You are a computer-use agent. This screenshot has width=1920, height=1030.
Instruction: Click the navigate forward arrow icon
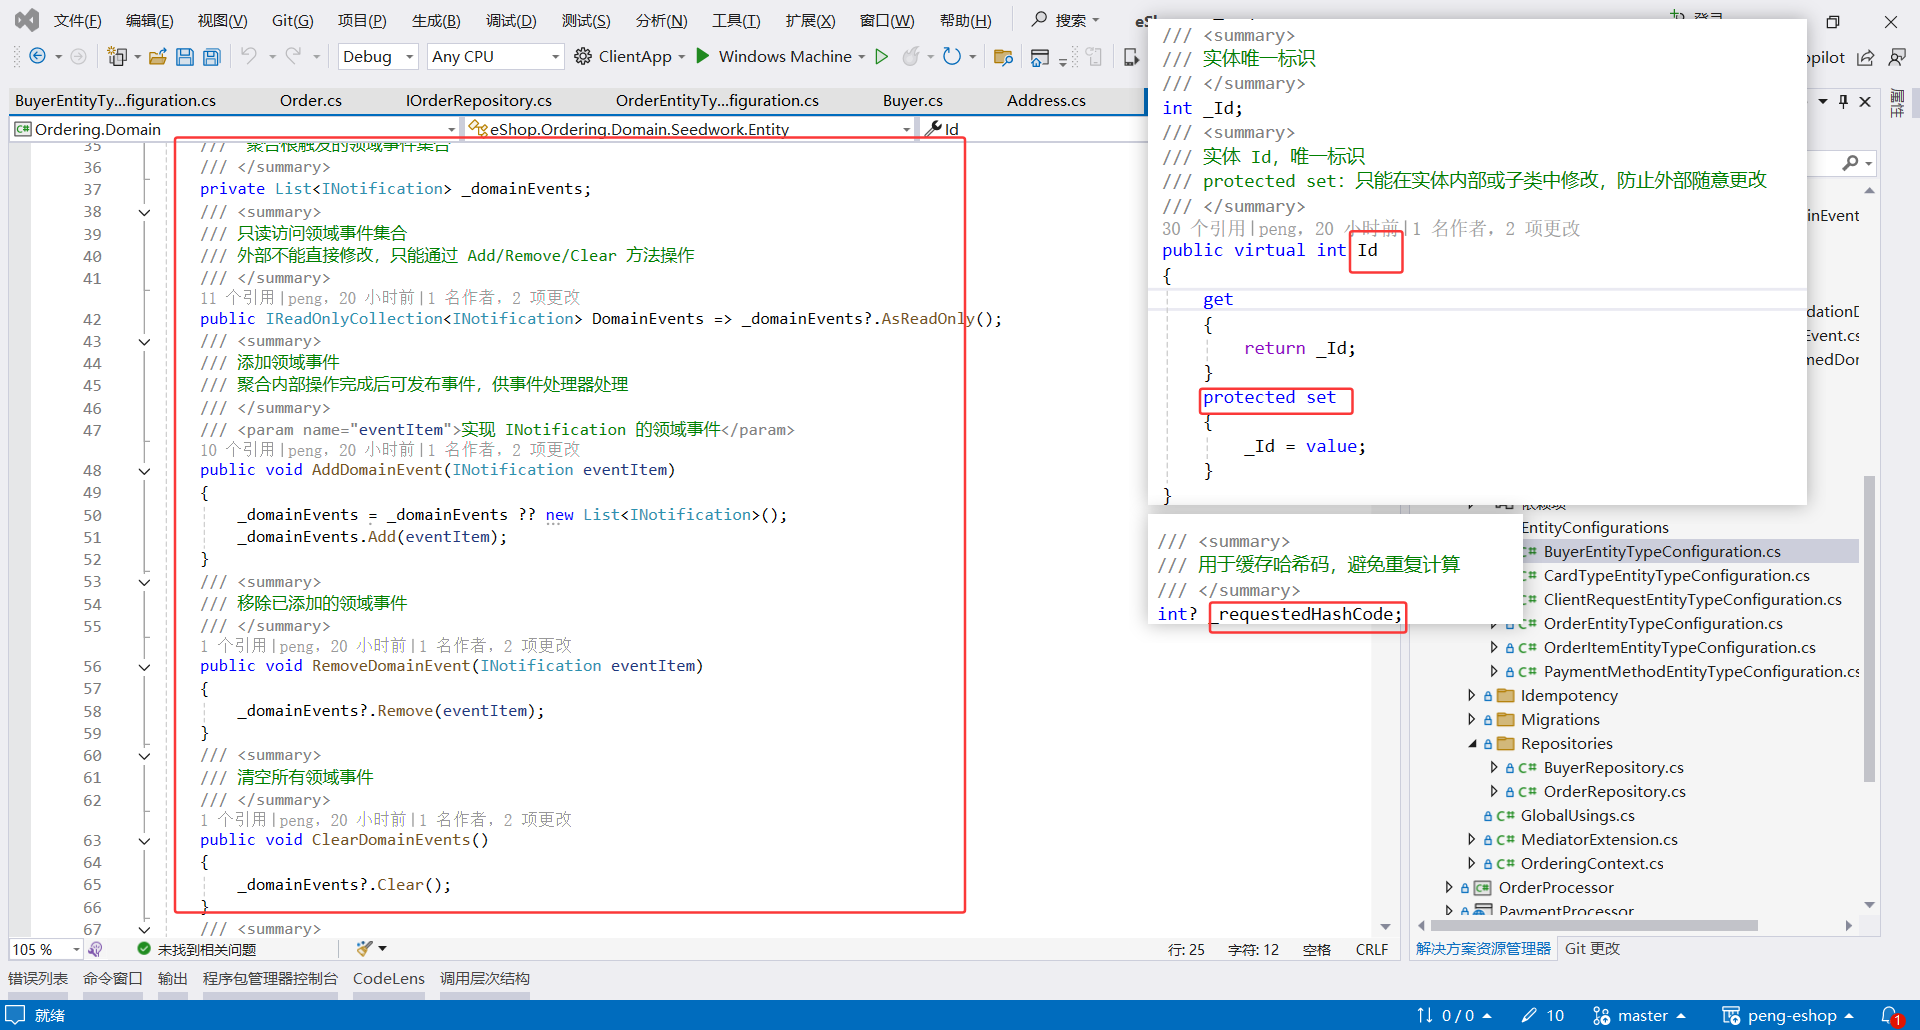[78, 56]
